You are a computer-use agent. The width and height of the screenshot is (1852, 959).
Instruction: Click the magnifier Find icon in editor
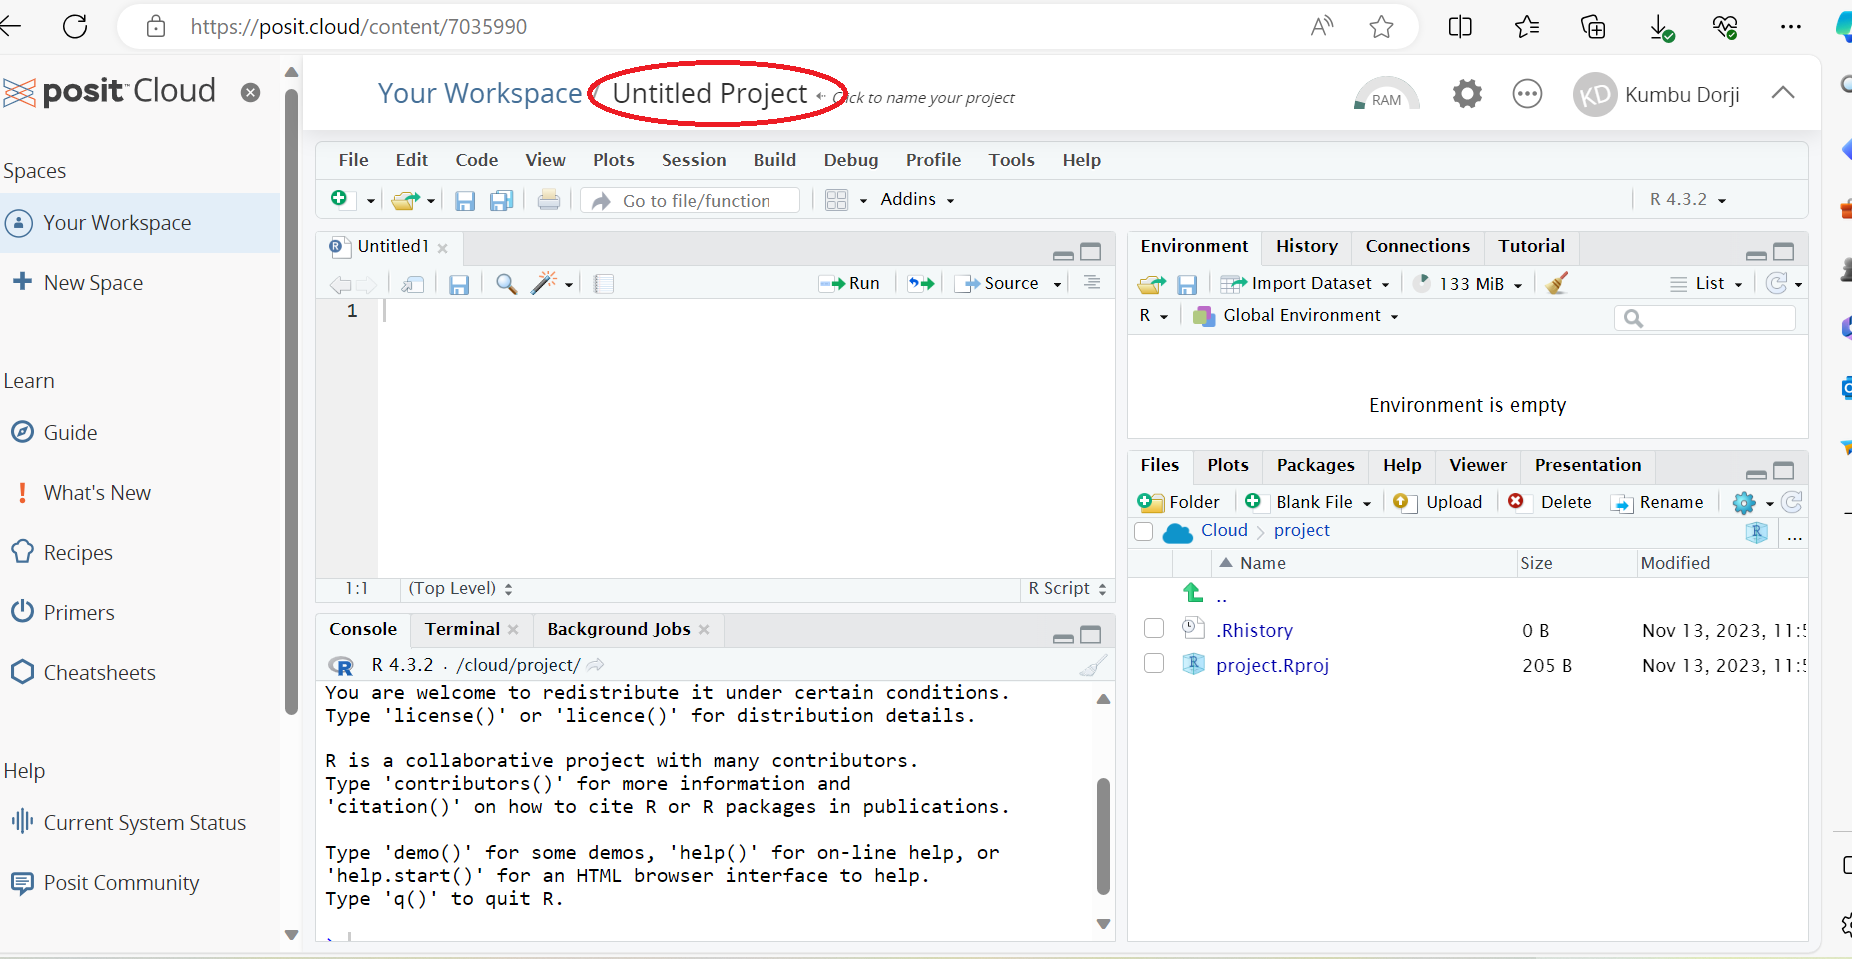tap(506, 284)
